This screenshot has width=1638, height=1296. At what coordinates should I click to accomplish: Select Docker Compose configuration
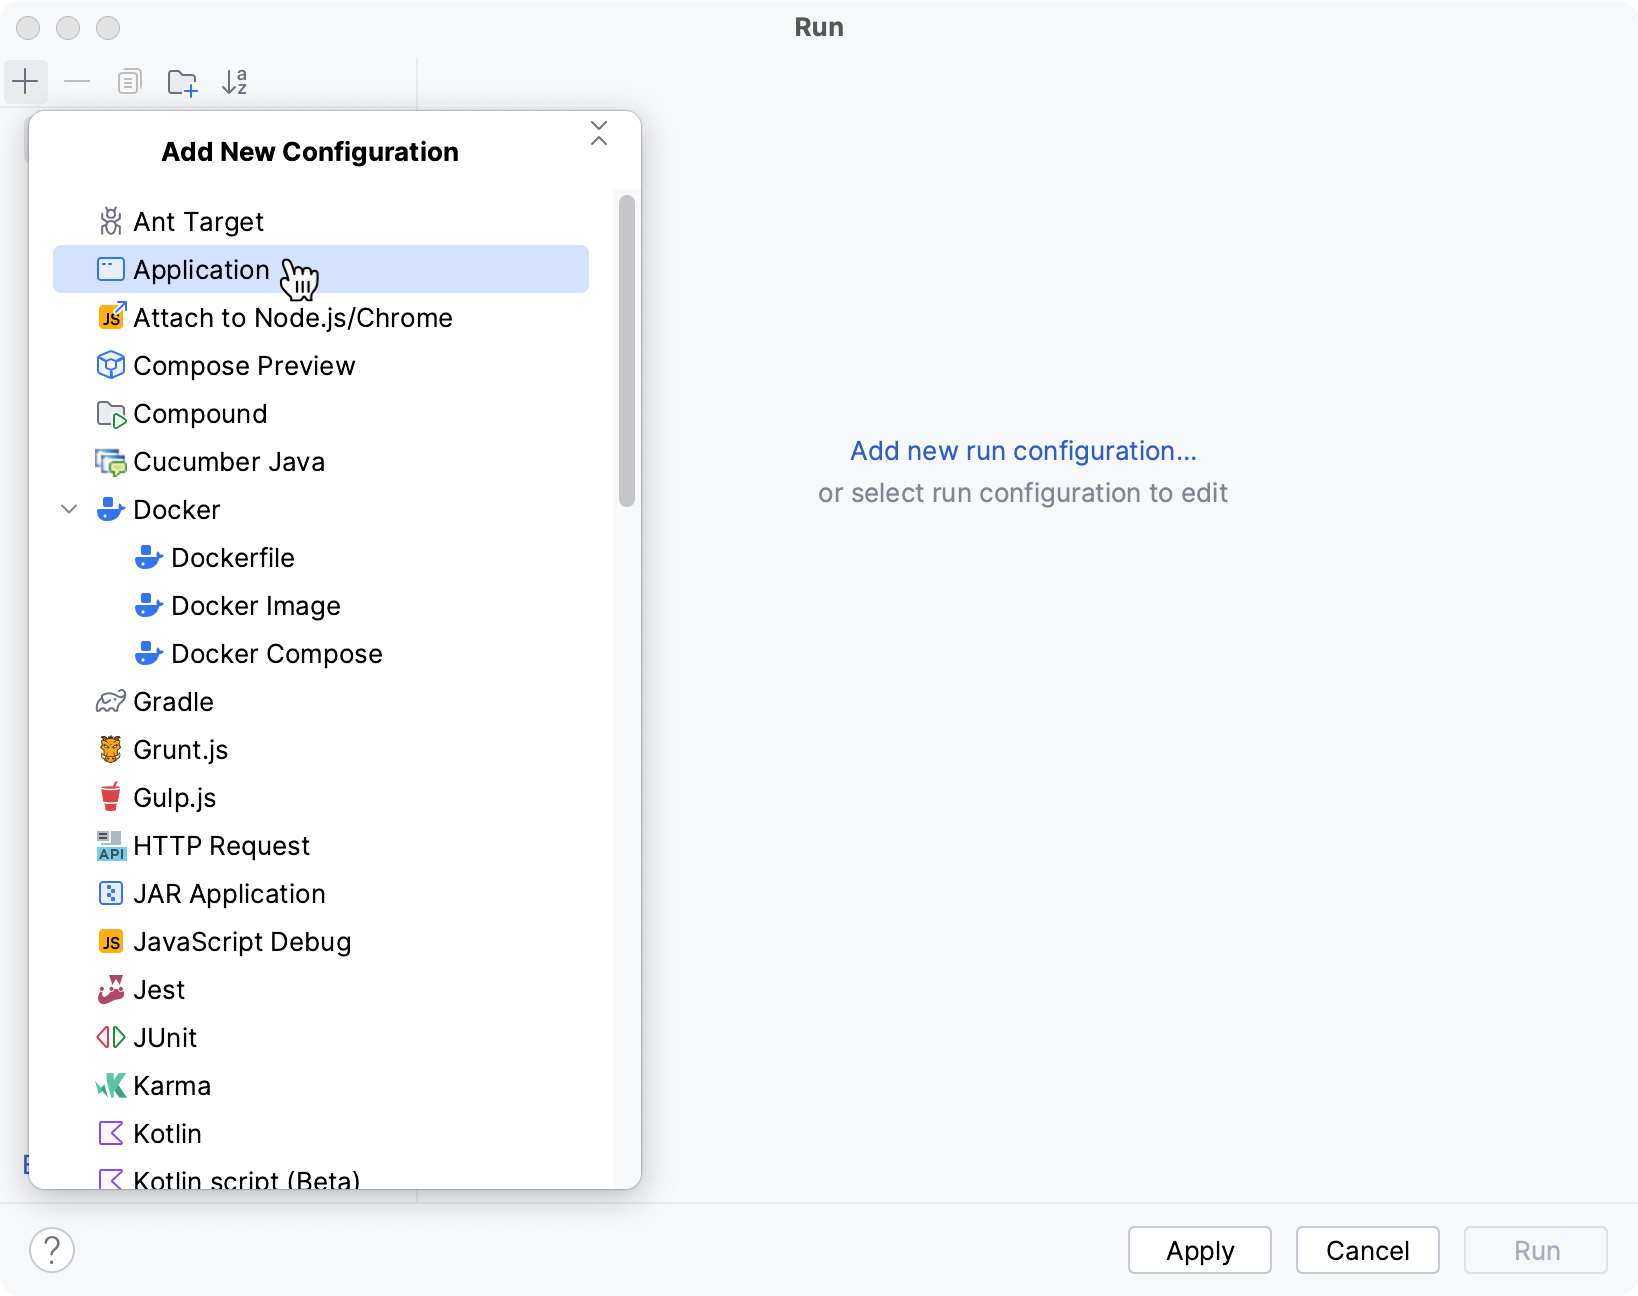click(x=321, y=653)
